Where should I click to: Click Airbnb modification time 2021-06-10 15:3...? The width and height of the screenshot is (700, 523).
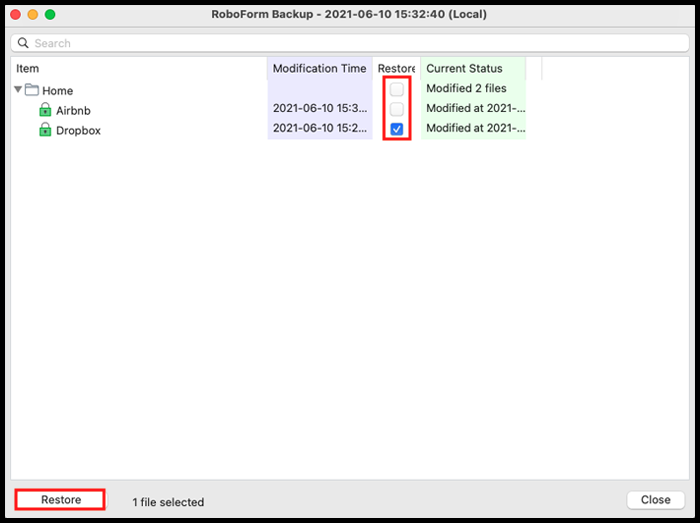coord(320,108)
